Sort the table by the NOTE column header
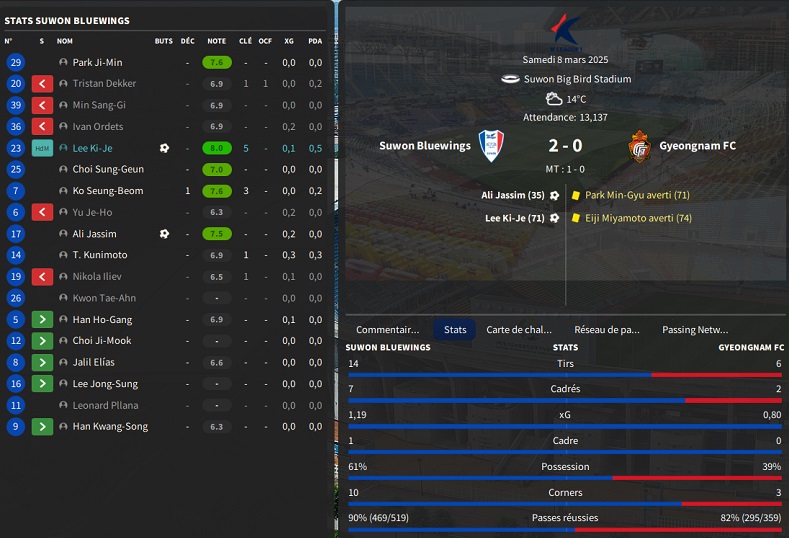The image size is (789, 538). point(216,41)
